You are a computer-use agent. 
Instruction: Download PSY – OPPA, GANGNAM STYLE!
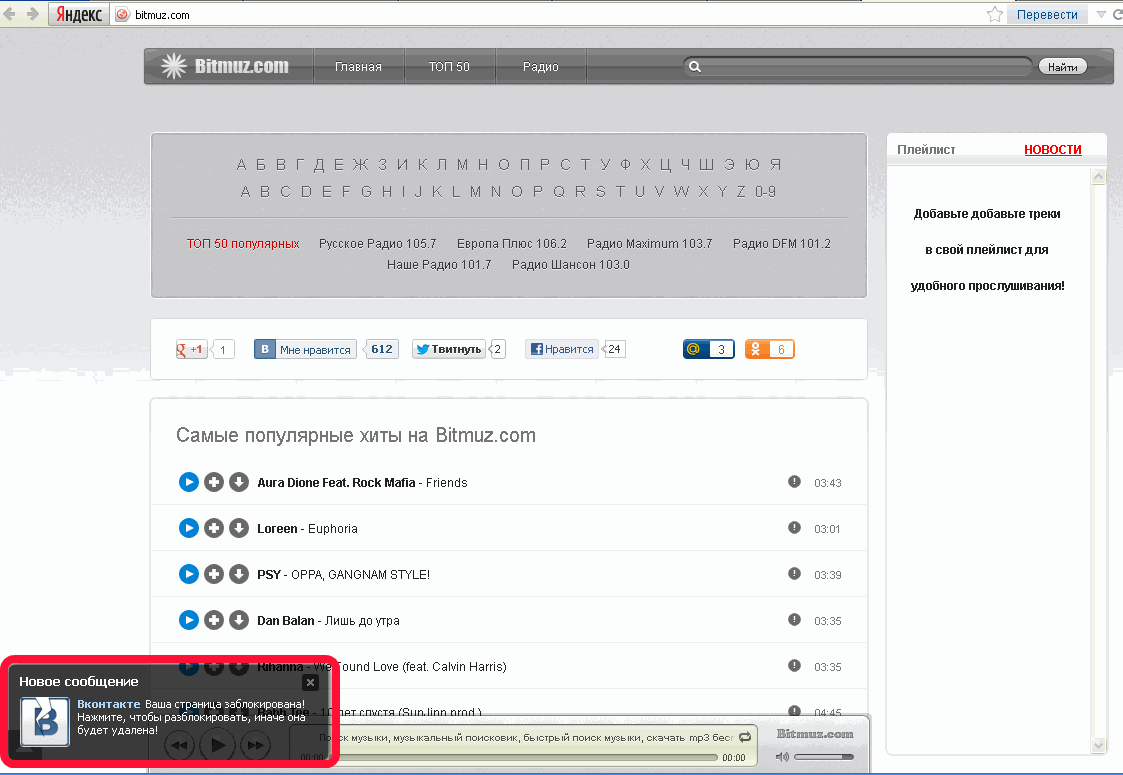click(238, 574)
